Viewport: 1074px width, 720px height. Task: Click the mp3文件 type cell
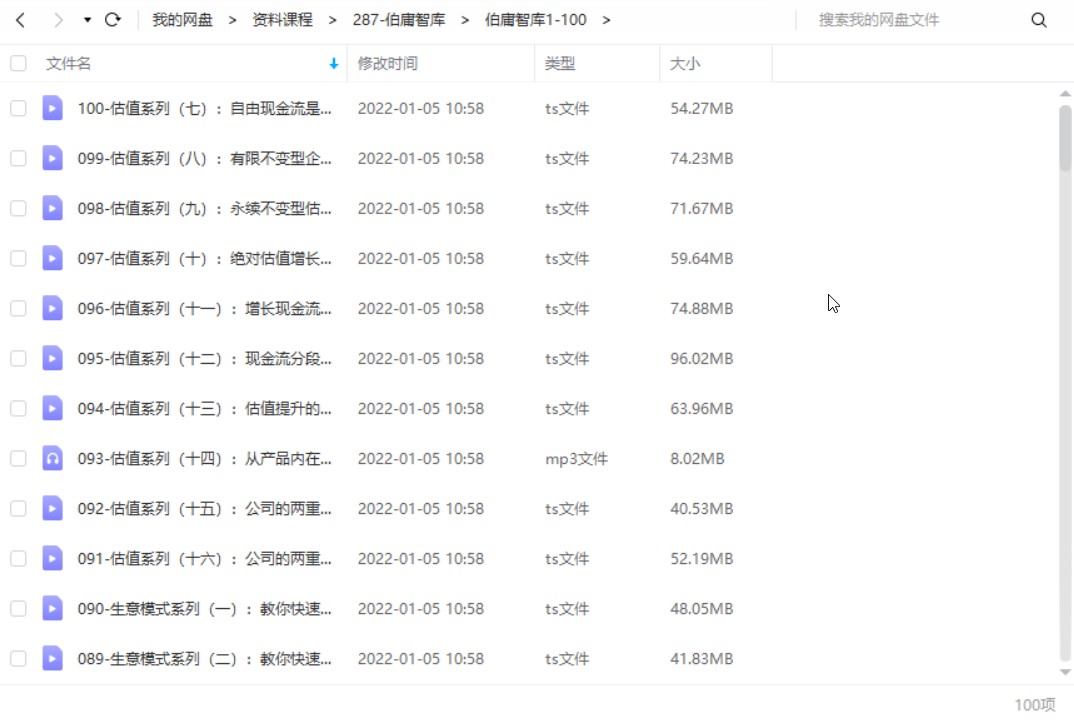point(576,458)
